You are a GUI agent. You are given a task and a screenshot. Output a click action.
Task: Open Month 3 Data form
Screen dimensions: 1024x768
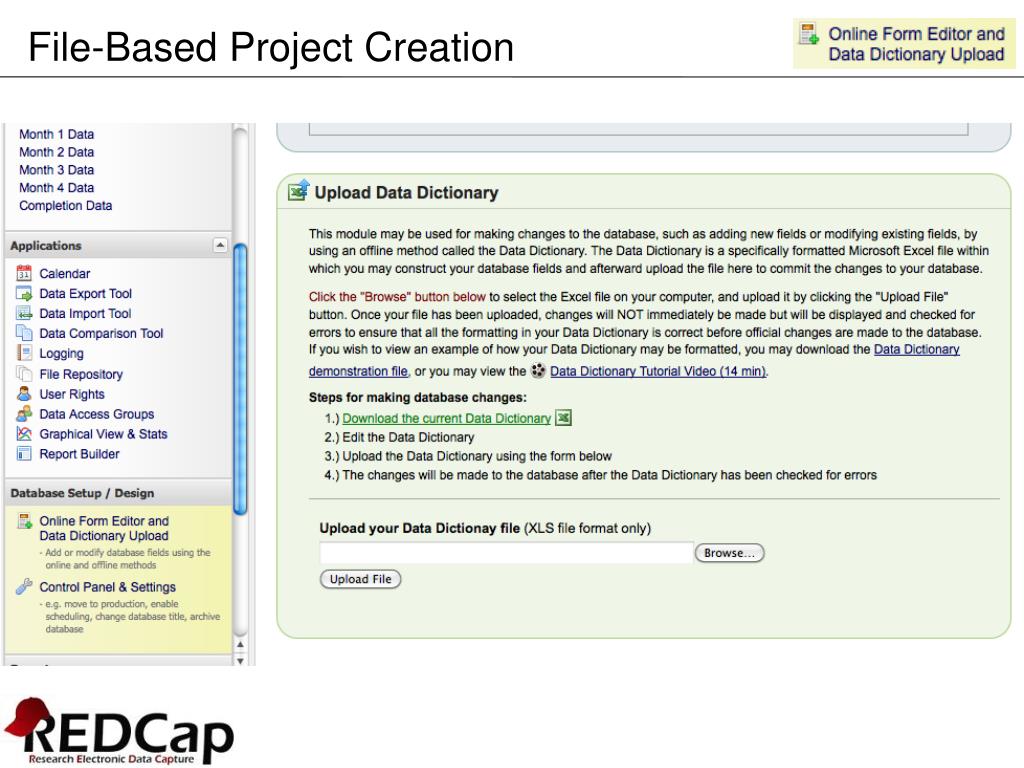[57, 170]
